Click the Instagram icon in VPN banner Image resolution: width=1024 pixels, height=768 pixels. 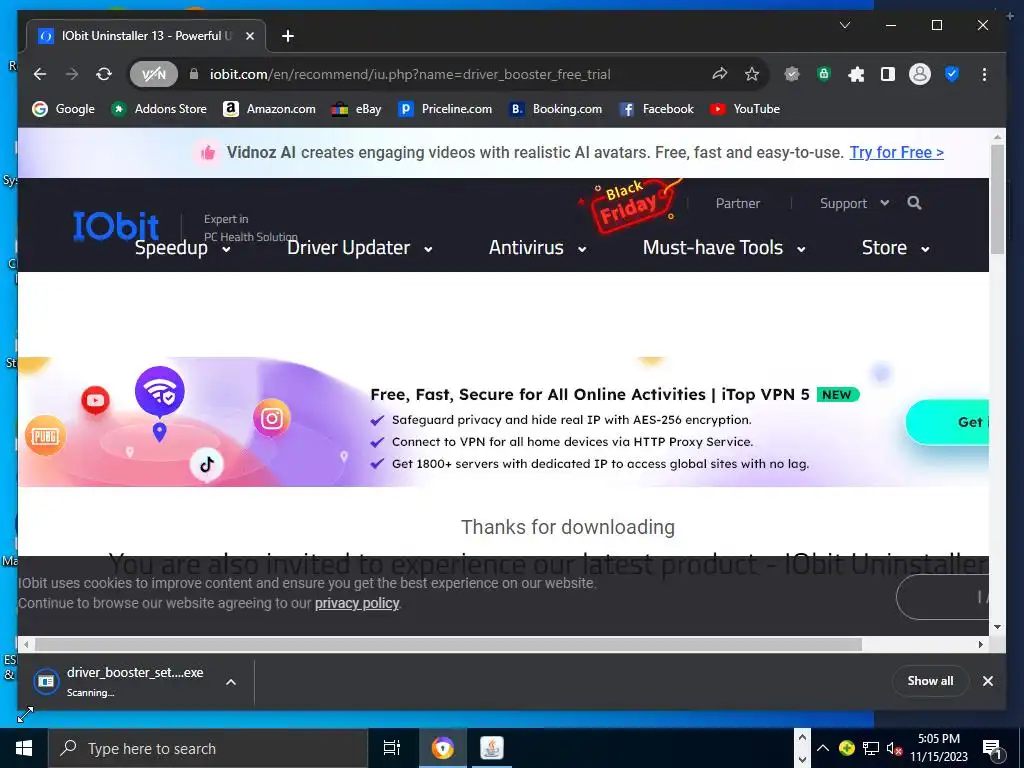272,418
